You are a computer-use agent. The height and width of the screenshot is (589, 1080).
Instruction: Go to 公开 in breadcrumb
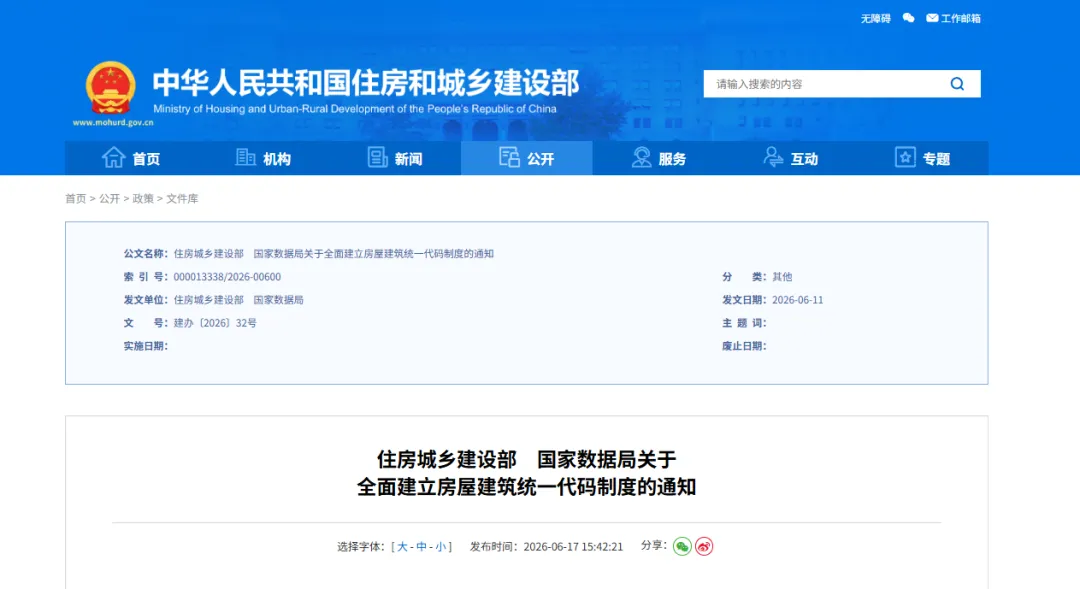click(110, 198)
